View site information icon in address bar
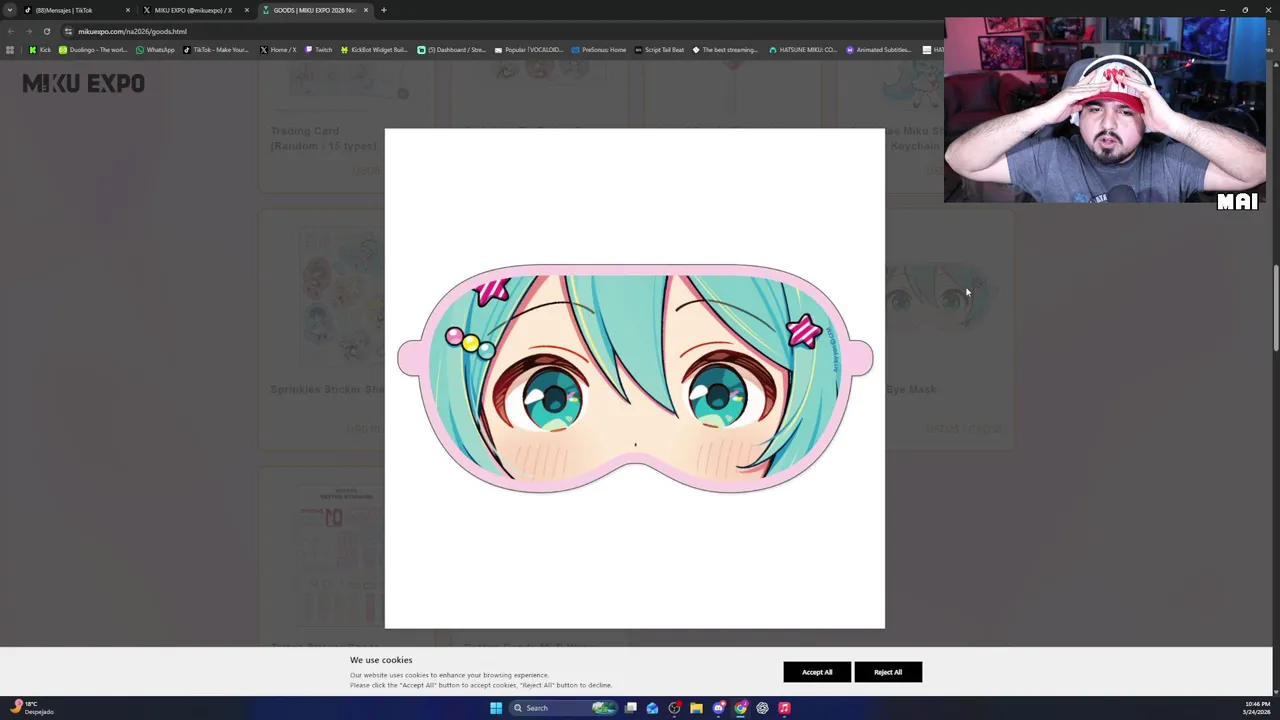 [68, 31]
